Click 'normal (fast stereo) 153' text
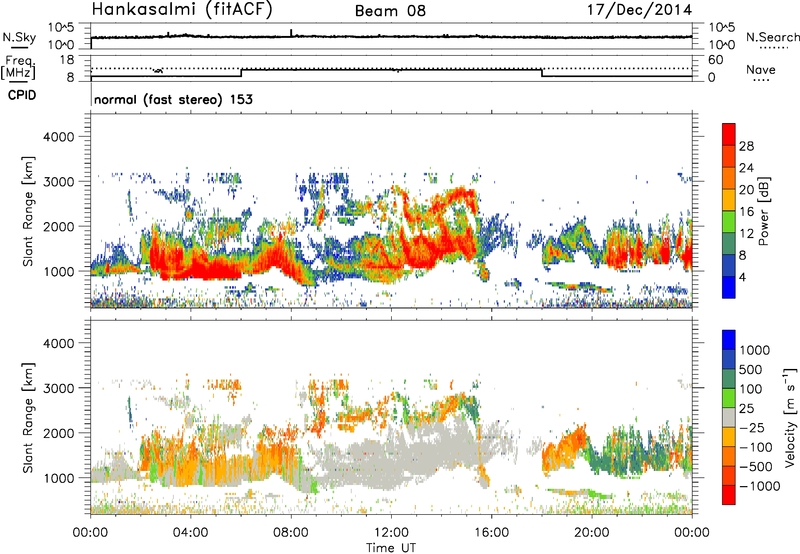Viewport: 800px width, 554px height. 173,99
